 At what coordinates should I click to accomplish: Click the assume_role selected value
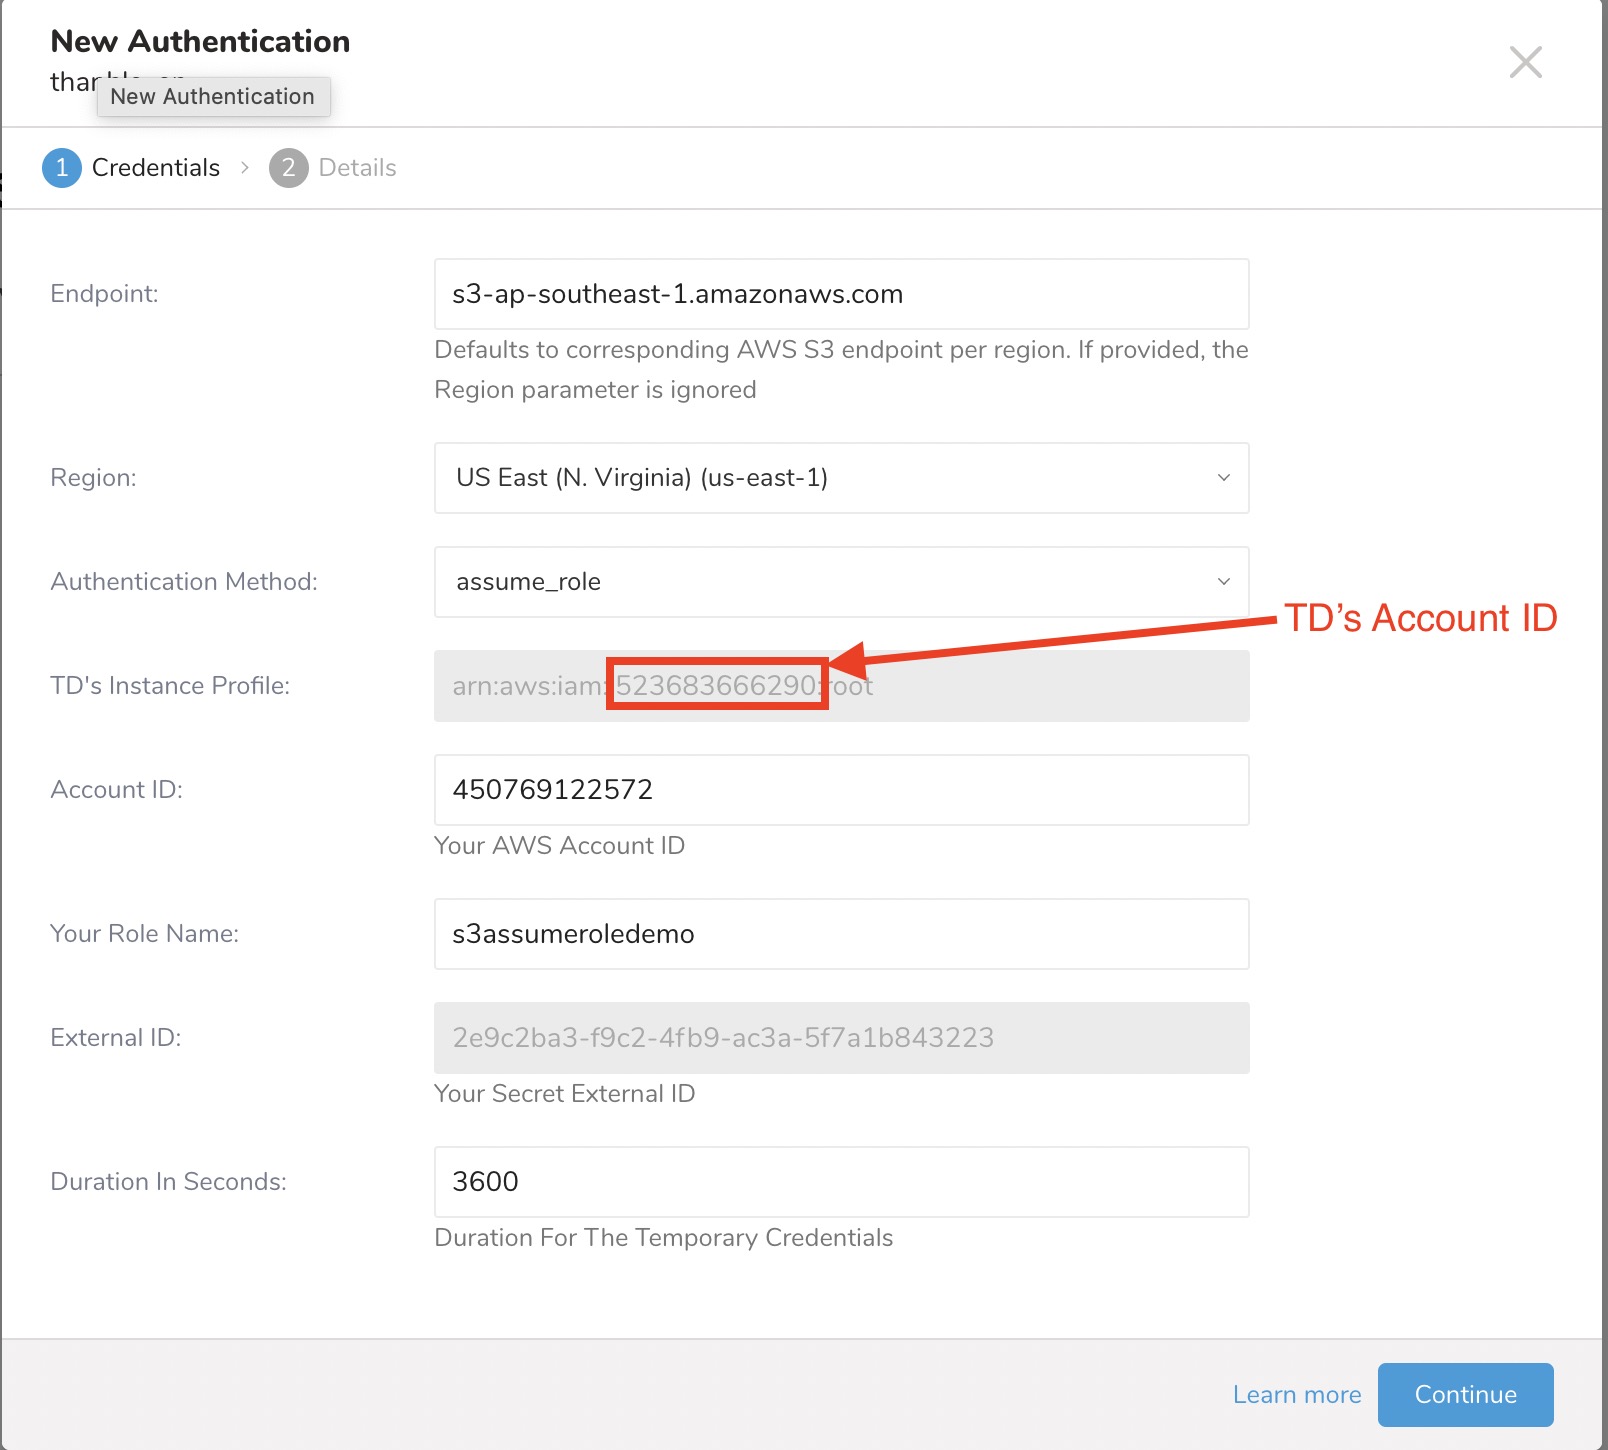528,582
